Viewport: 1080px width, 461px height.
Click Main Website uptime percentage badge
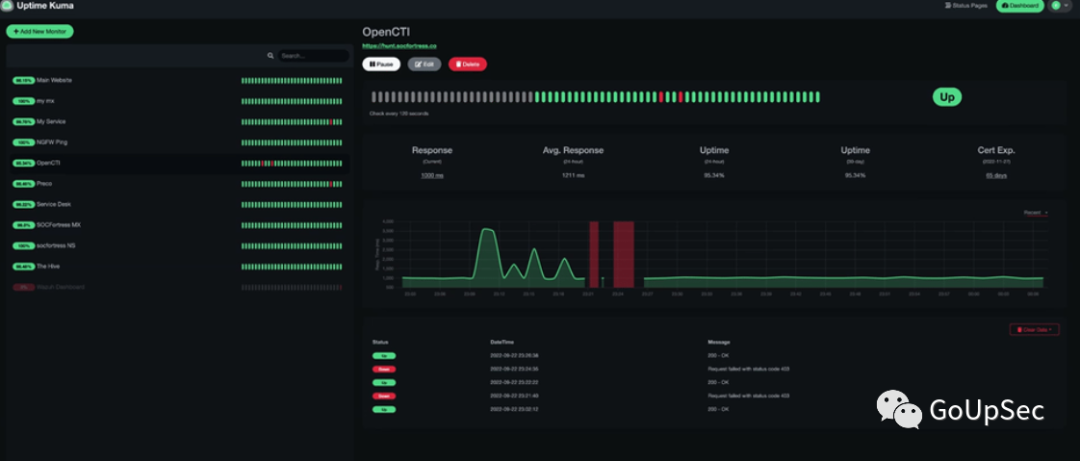click(x=23, y=81)
